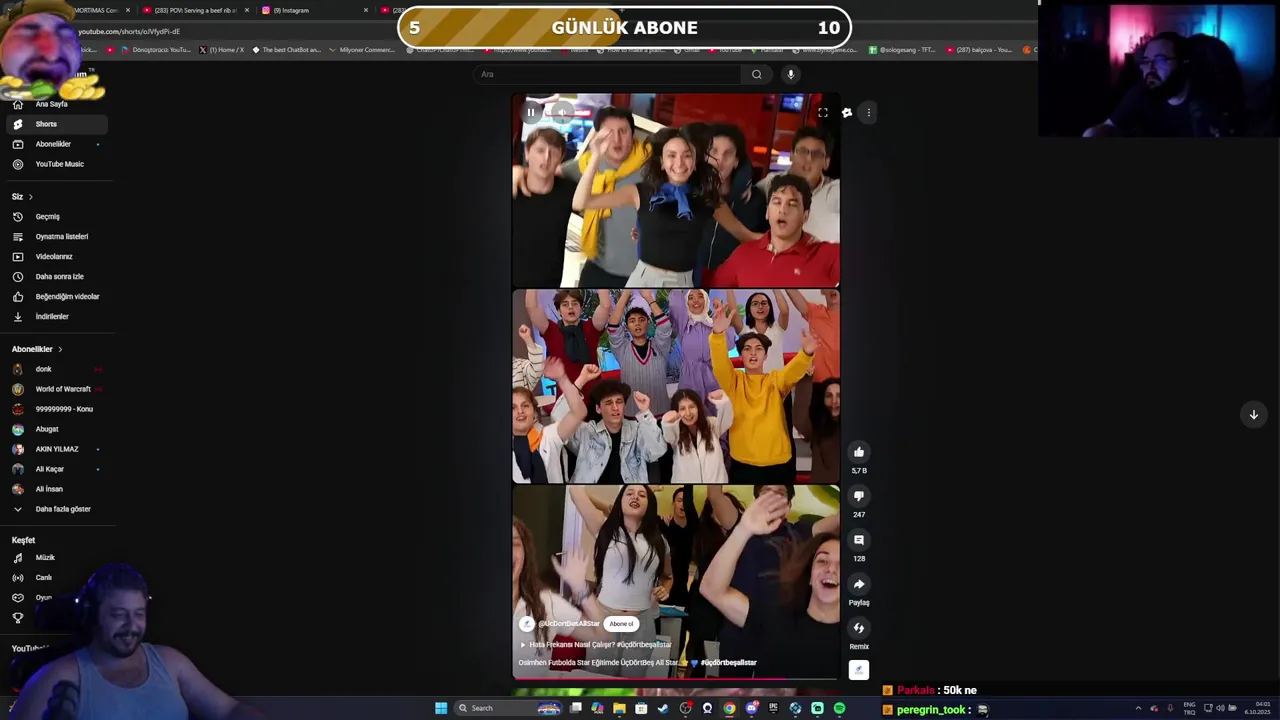
Task: Open Epic Games Launcher taskbar icon
Action: [773, 708]
